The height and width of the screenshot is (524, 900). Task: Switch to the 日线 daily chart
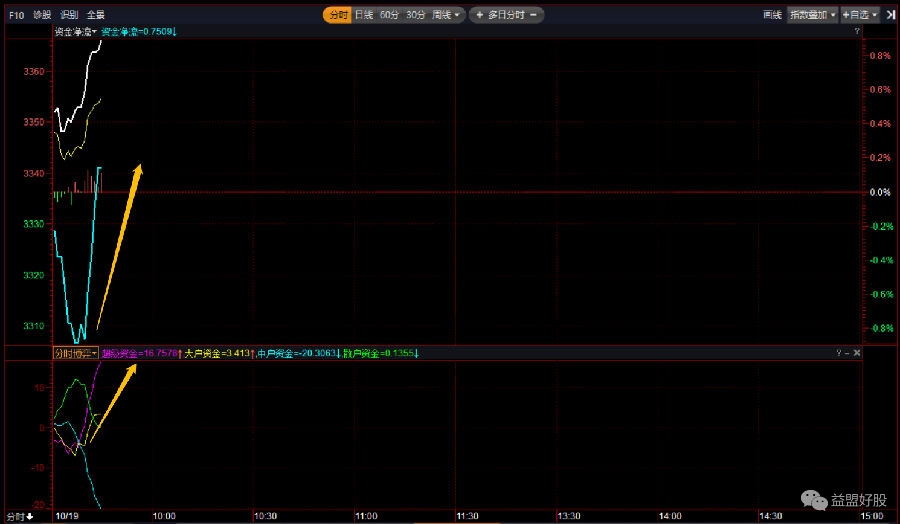click(363, 15)
